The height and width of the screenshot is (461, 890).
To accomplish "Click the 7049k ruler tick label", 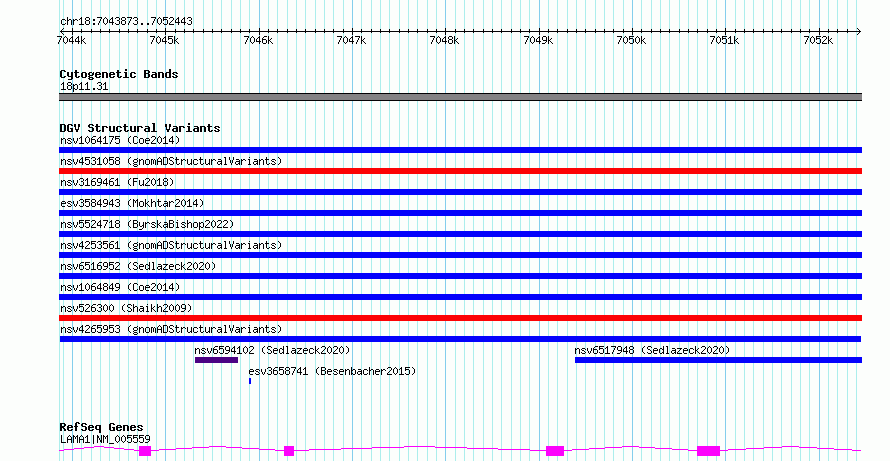I will pos(538,40).
